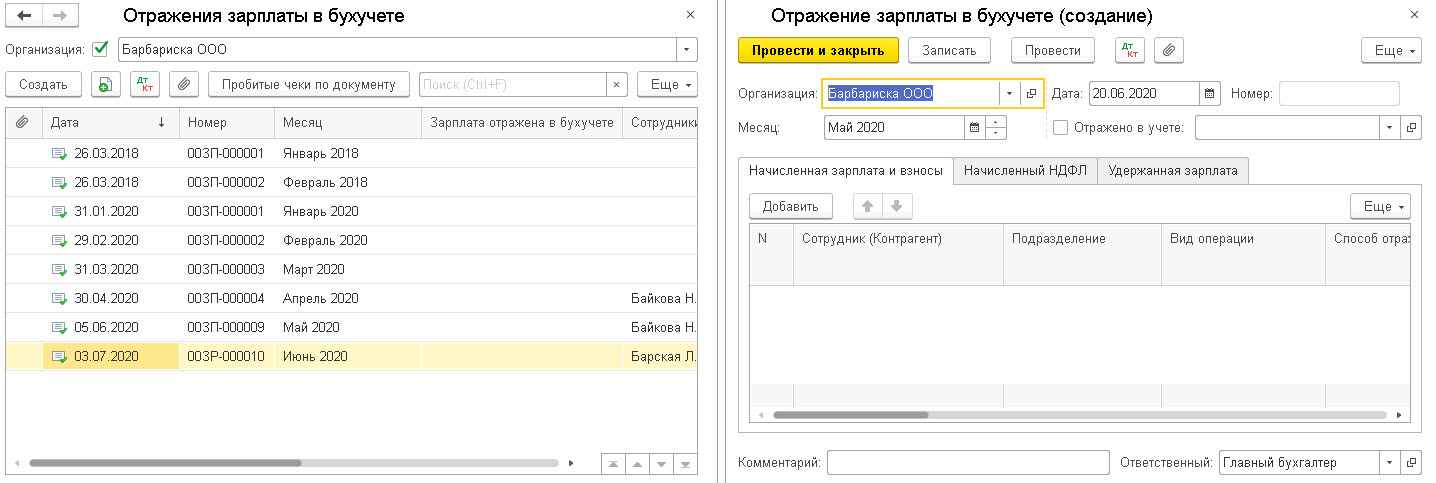Click paperclip attachments icon in document form
Image resolution: width=1436 pixels, height=483 pixels.
1169,50
